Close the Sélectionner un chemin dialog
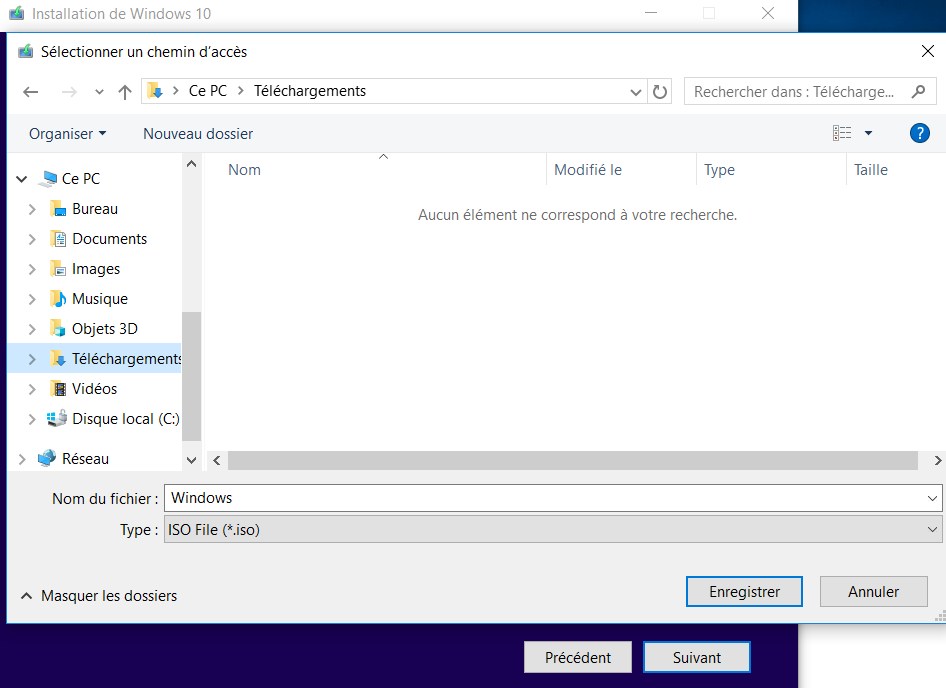This screenshot has height=688, width=946. (x=928, y=51)
